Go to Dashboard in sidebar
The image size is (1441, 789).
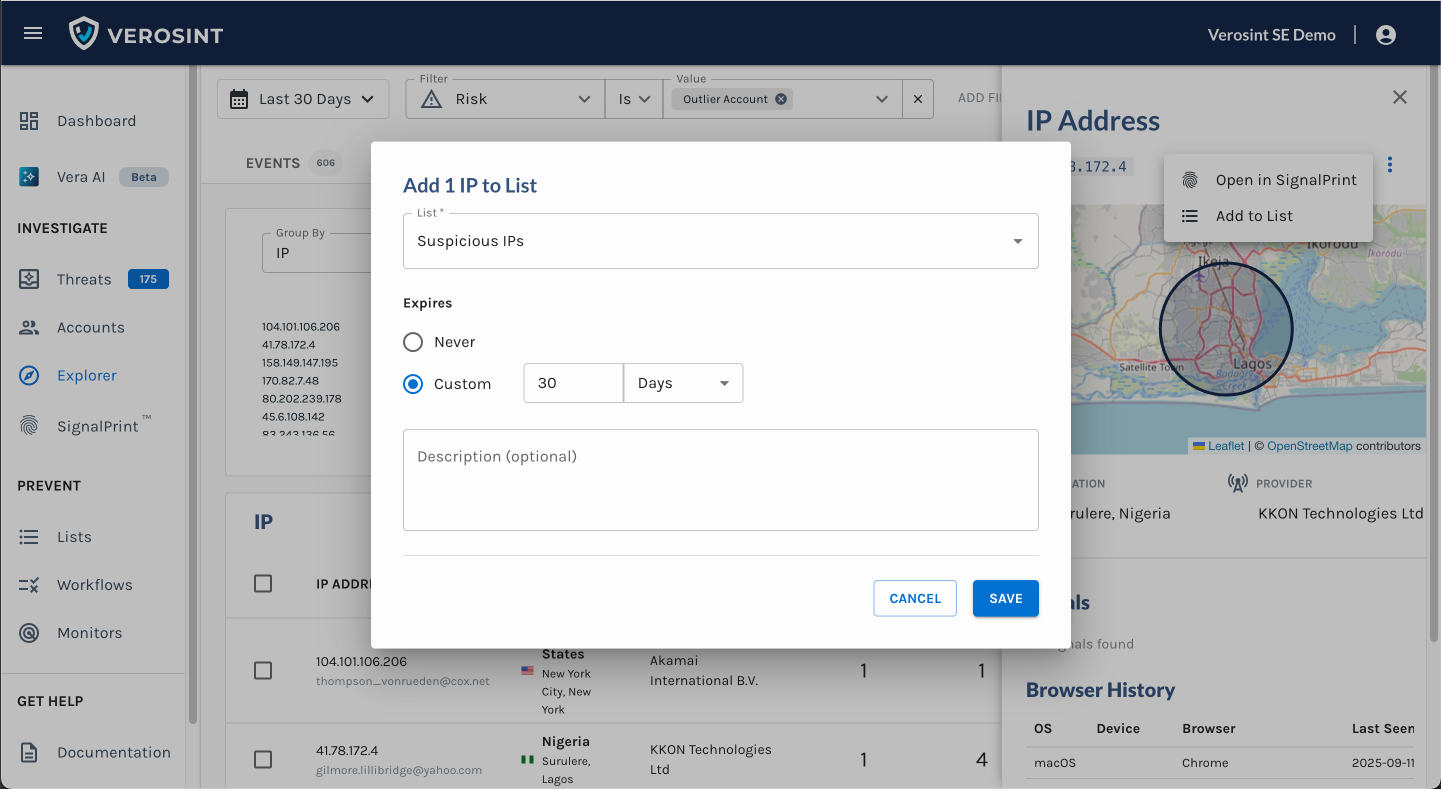point(94,121)
